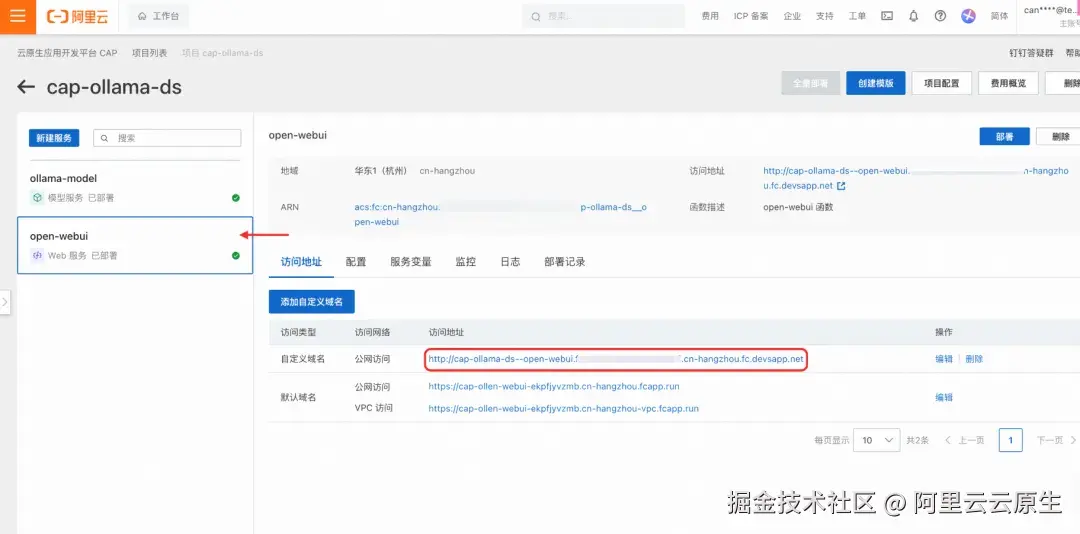
Task: Switch to 监控 tab
Action: (x=466, y=262)
